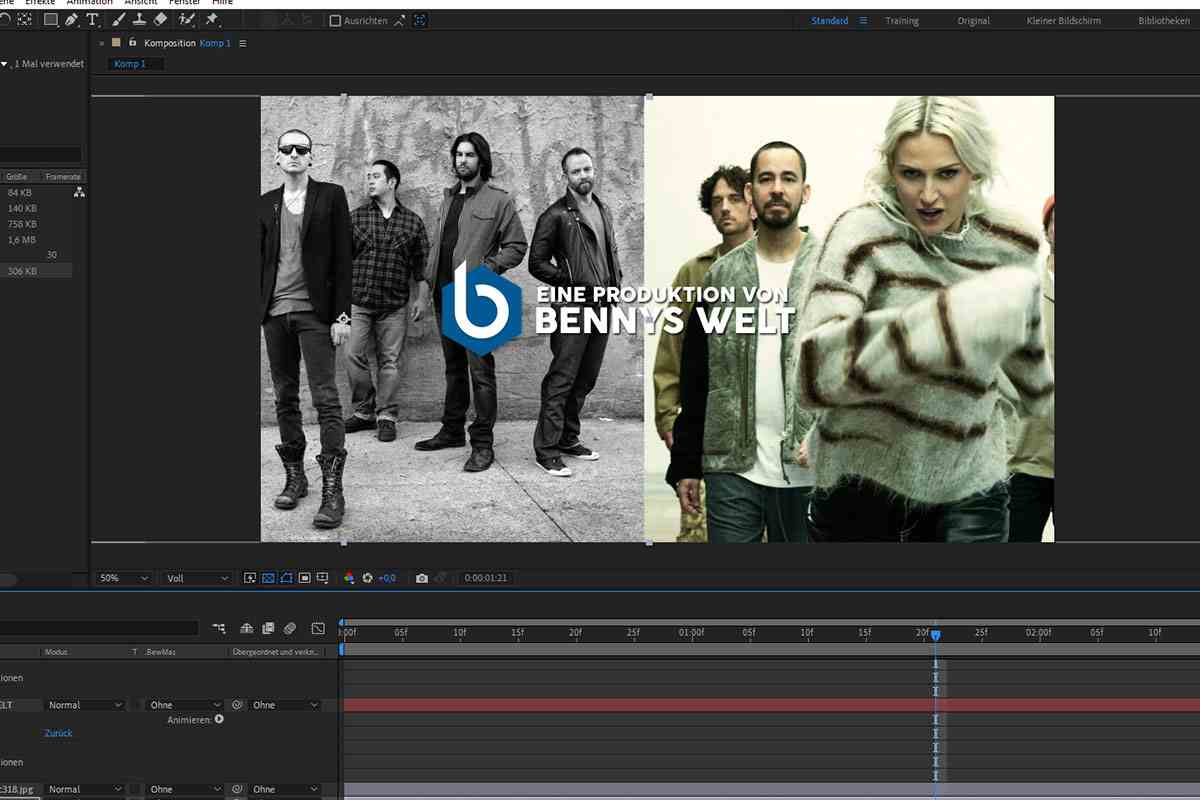Select the Puppet Pin tool
This screenshot has height=800, width=1200.
[x=212, y=20]
